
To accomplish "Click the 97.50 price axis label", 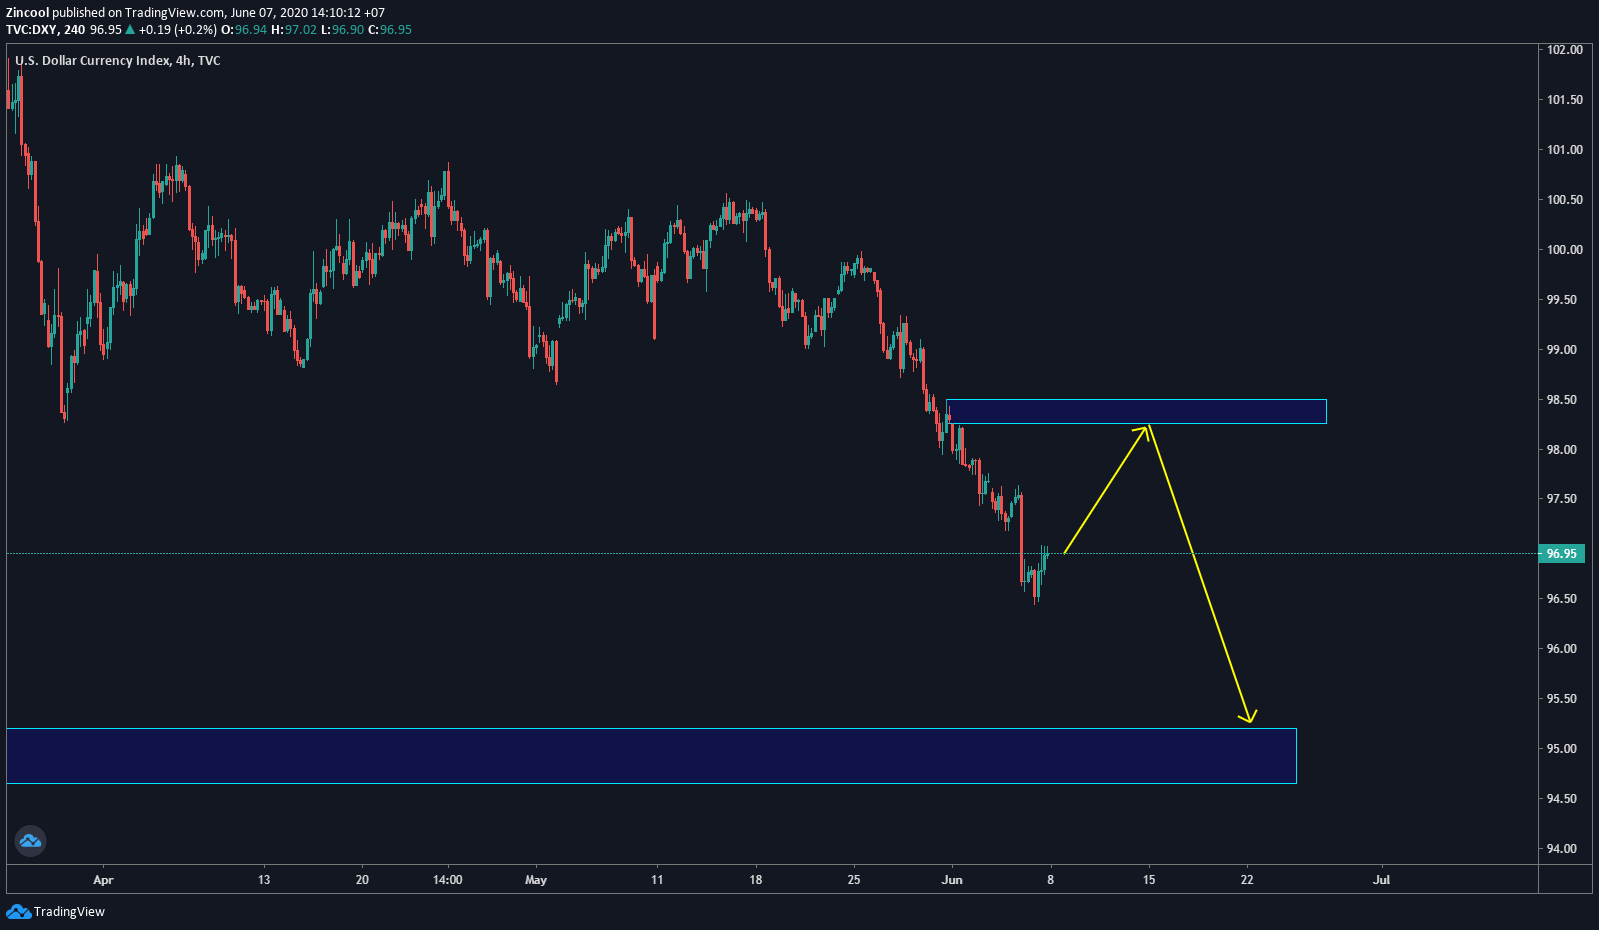I will coord(1562,499).
